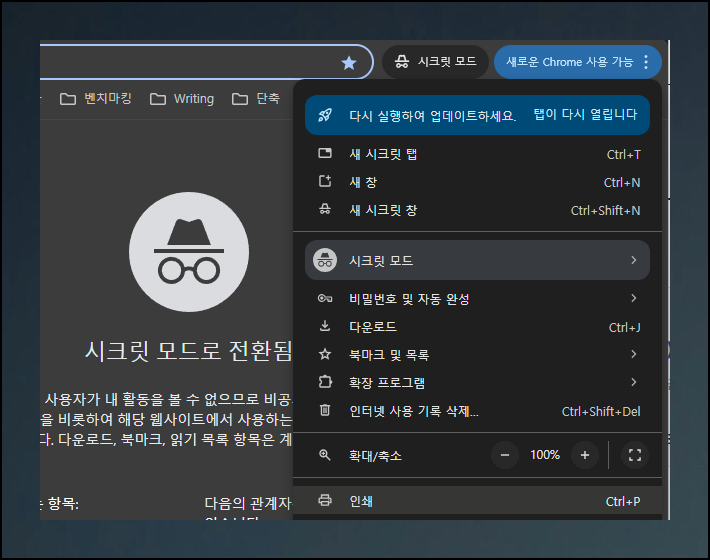Select 인터넷 사용 기록 삭제 menu item
This screenshot has width=710, height=560.
coord(477,411)
